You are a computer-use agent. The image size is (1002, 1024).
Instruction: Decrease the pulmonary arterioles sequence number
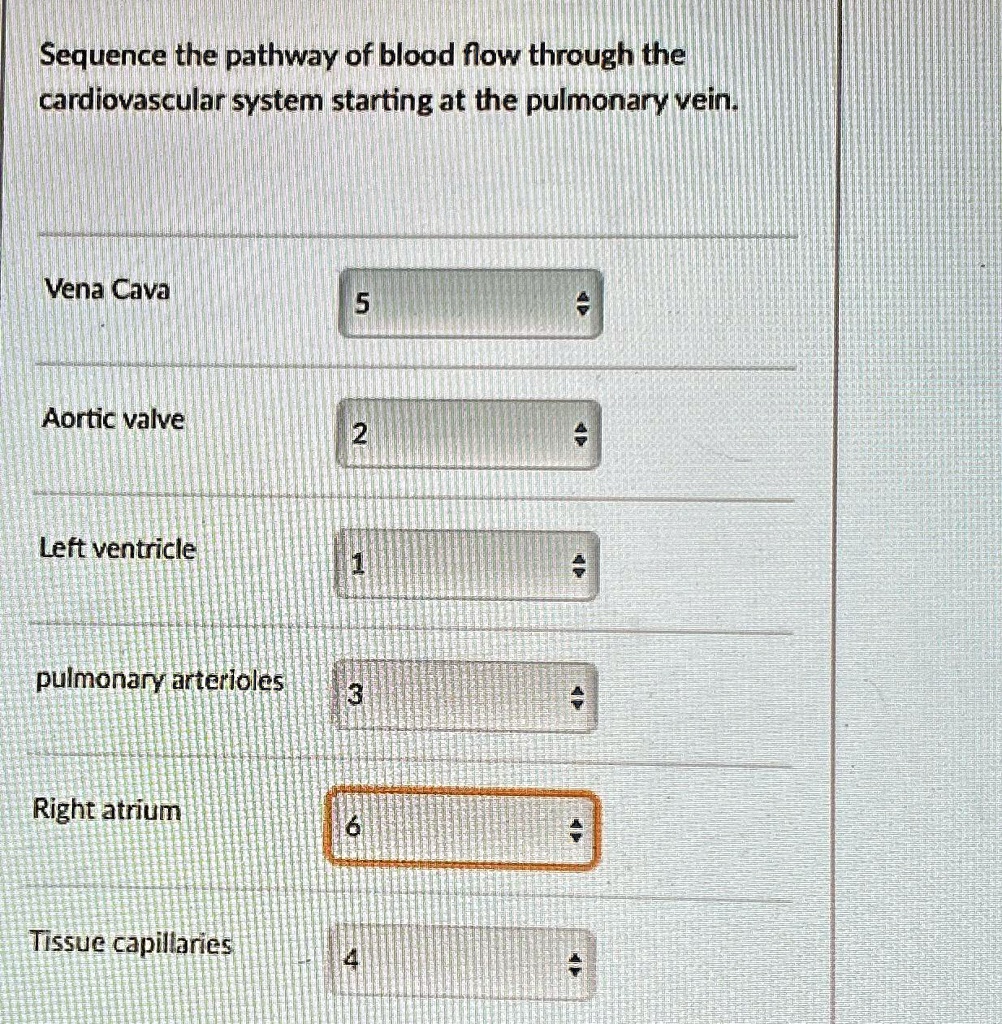click(x=578, y=702)
